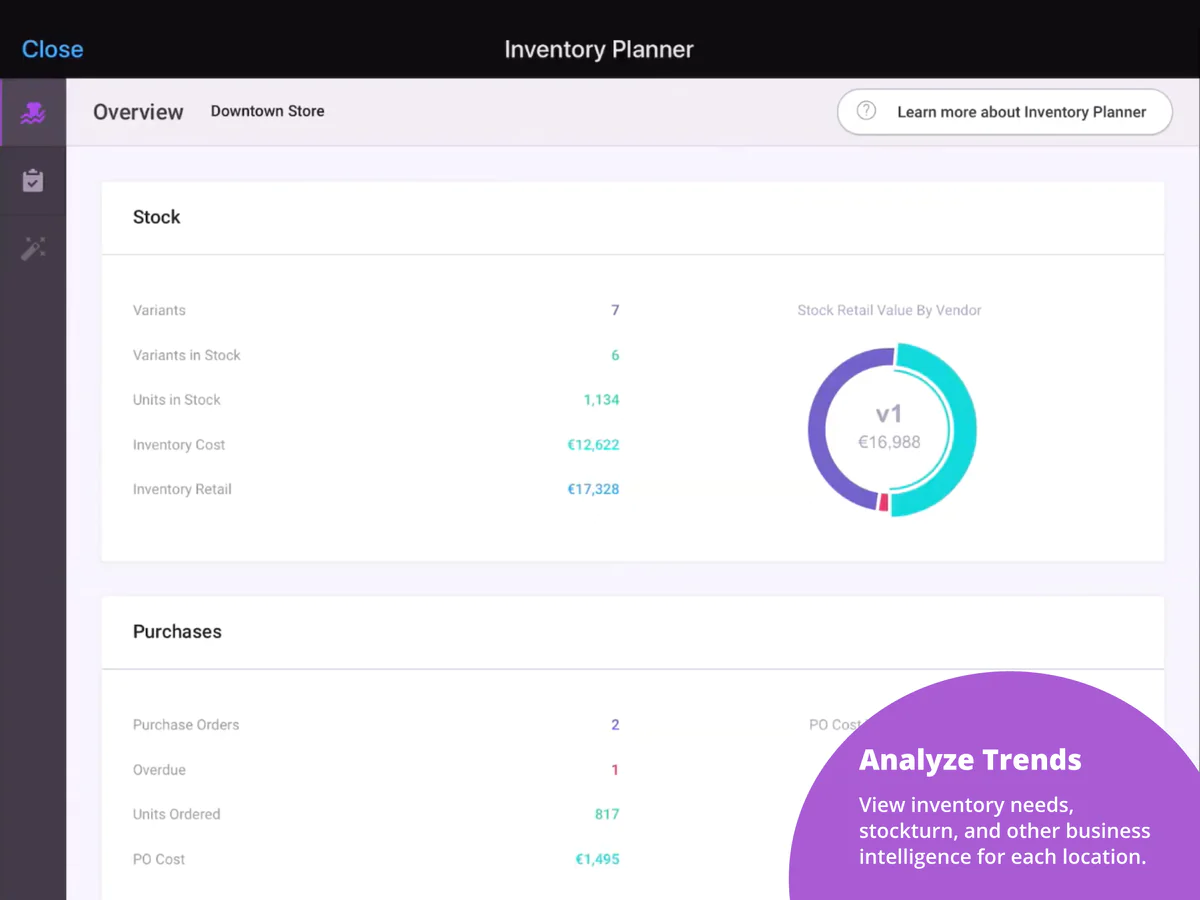This screenshot has height=900, width=1200.
Task: Open the Purchase Orders count 2
Action: click(x=615, y=725)
